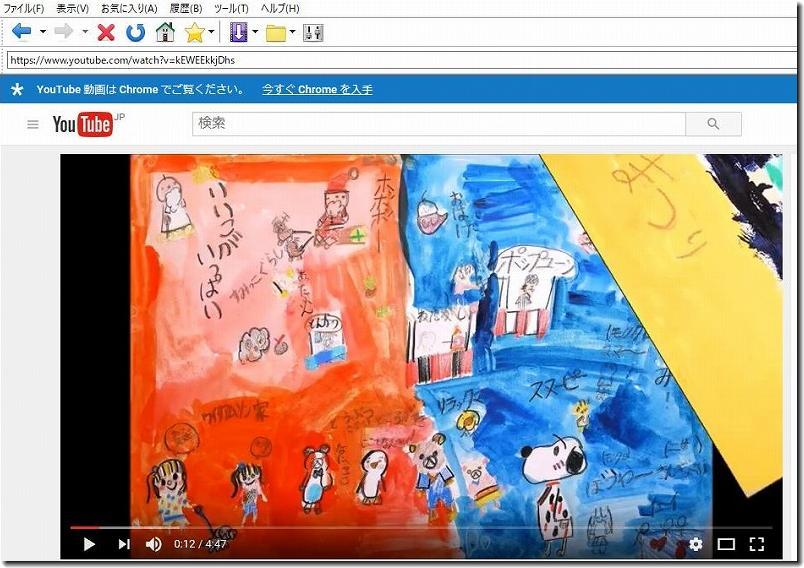804x568 pixels.
Task: Expand the Forward button history dropdown arrow
Action: [85, 32]
